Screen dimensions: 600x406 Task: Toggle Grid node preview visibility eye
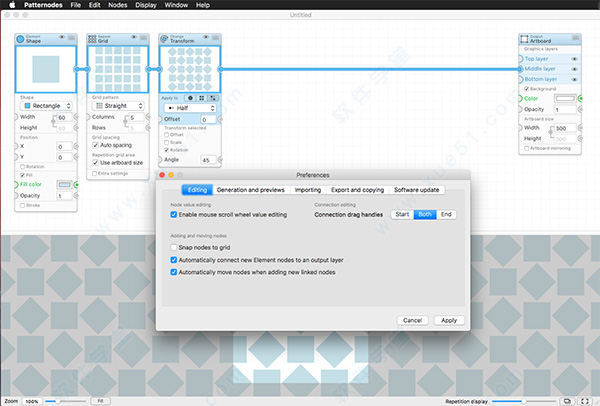134,37
